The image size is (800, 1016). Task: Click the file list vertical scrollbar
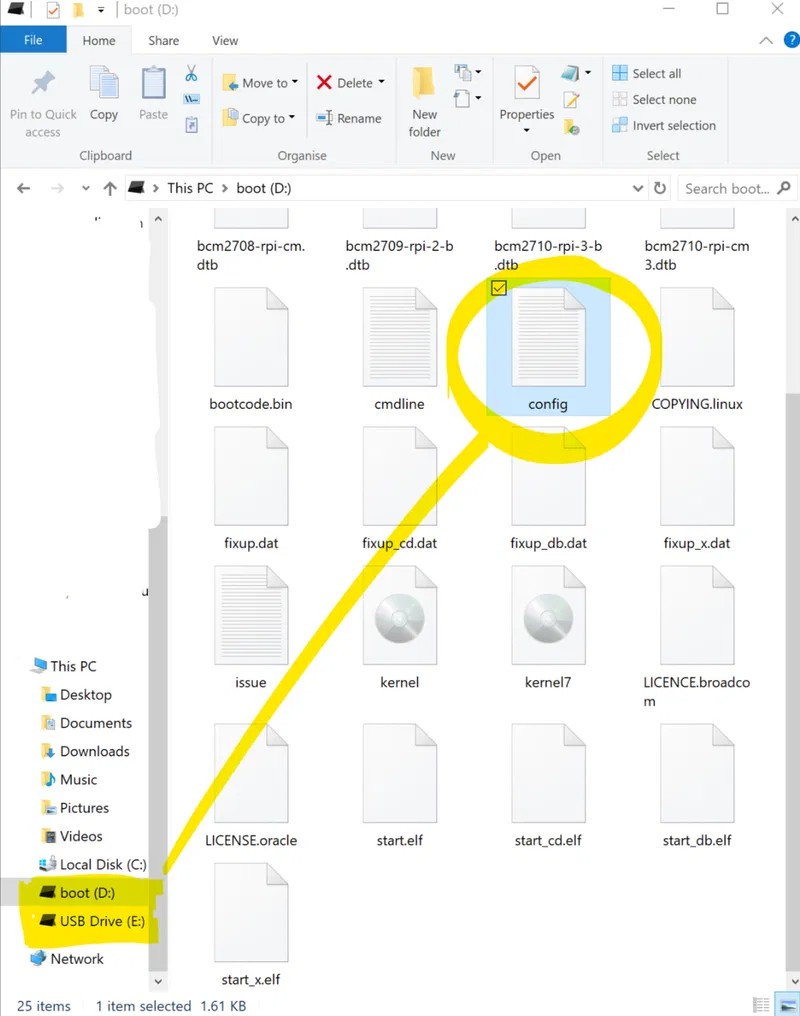tap(790, 600)
